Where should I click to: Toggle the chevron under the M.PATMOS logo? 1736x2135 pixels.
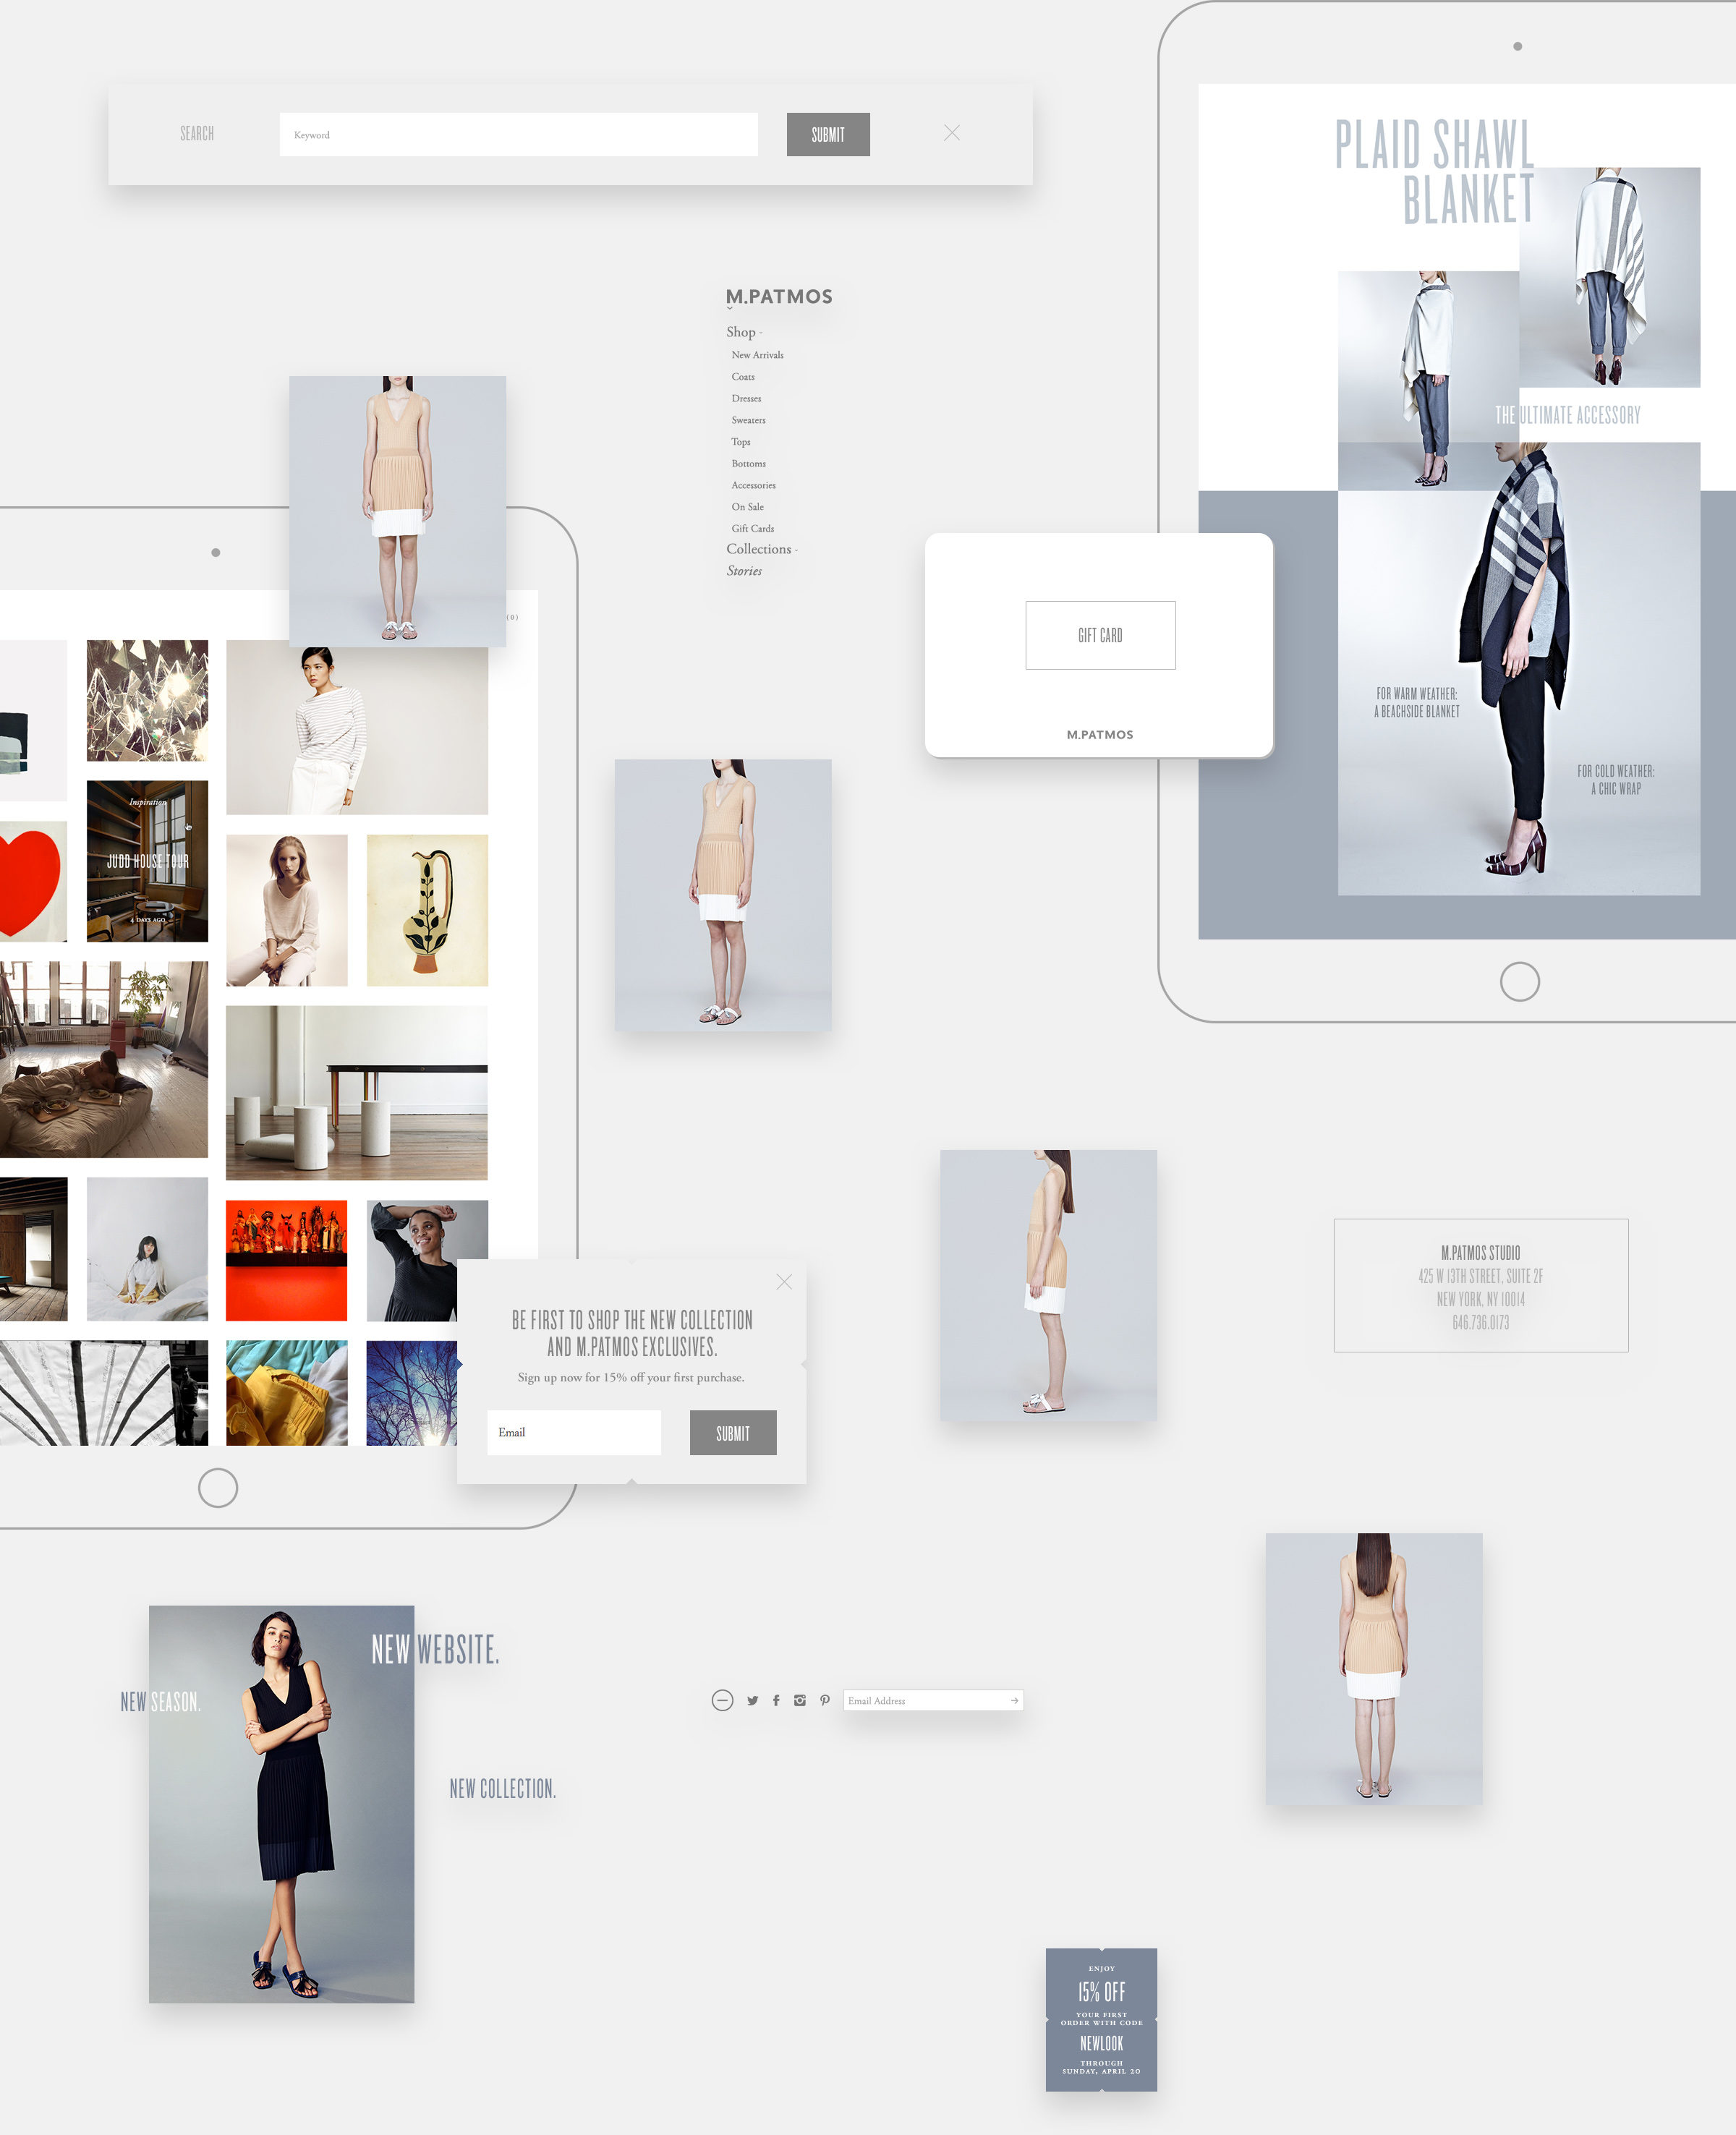729,309
